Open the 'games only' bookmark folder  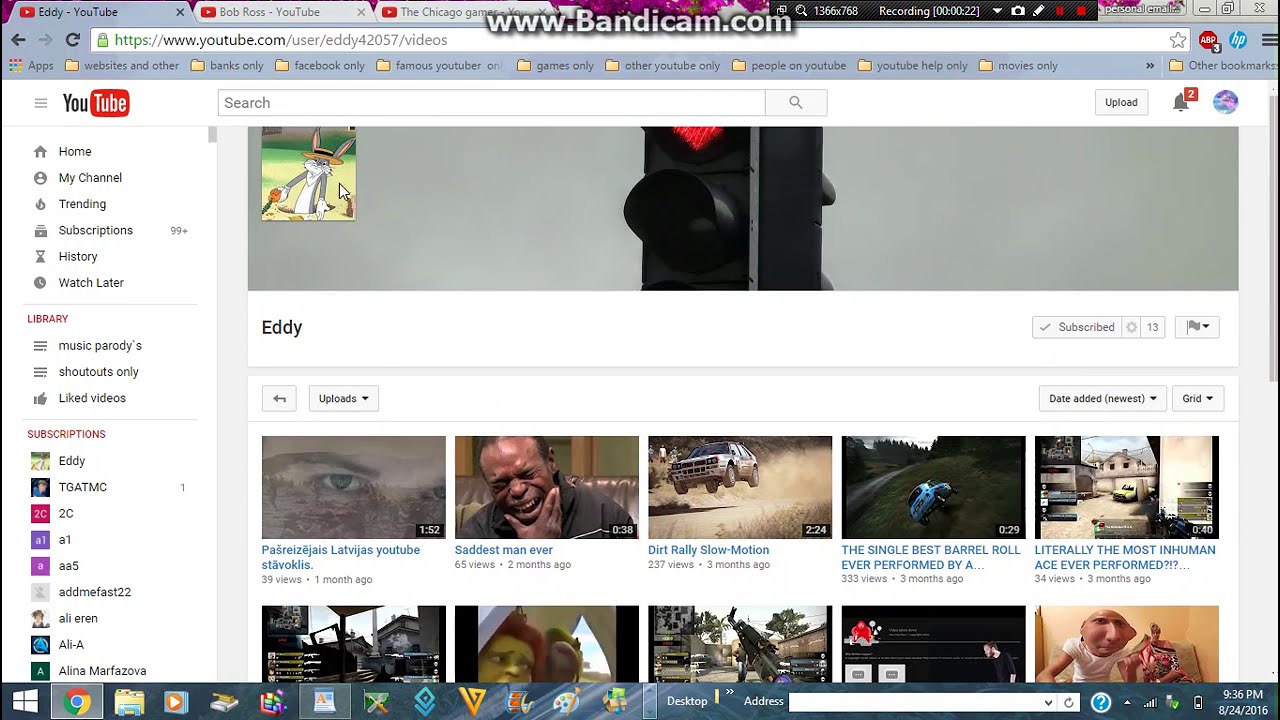pyautogui.click(x=556, y=66)
